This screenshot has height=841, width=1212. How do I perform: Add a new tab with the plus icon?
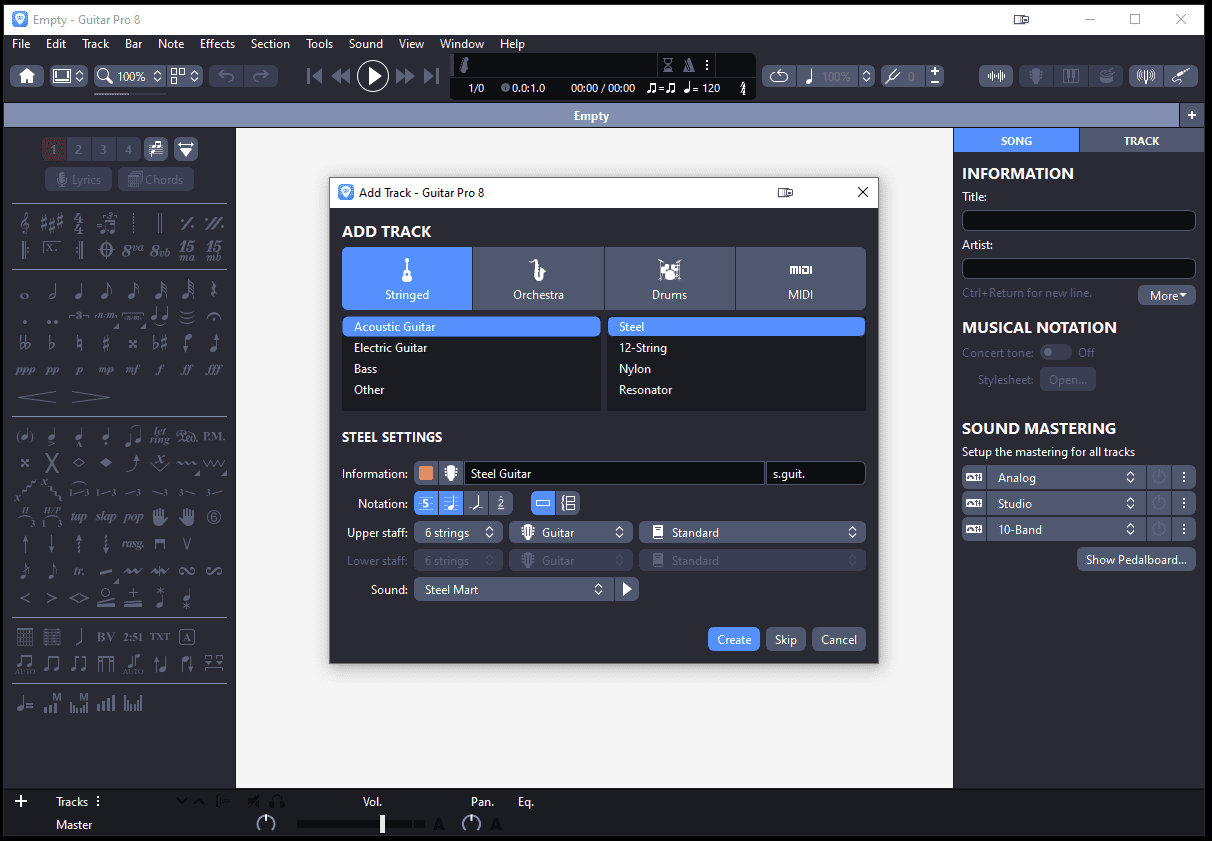tap(1192, 115)
